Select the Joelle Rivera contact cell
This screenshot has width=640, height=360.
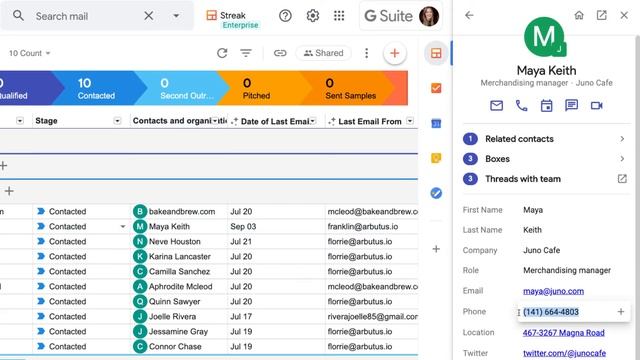click(x=178, y=316)
